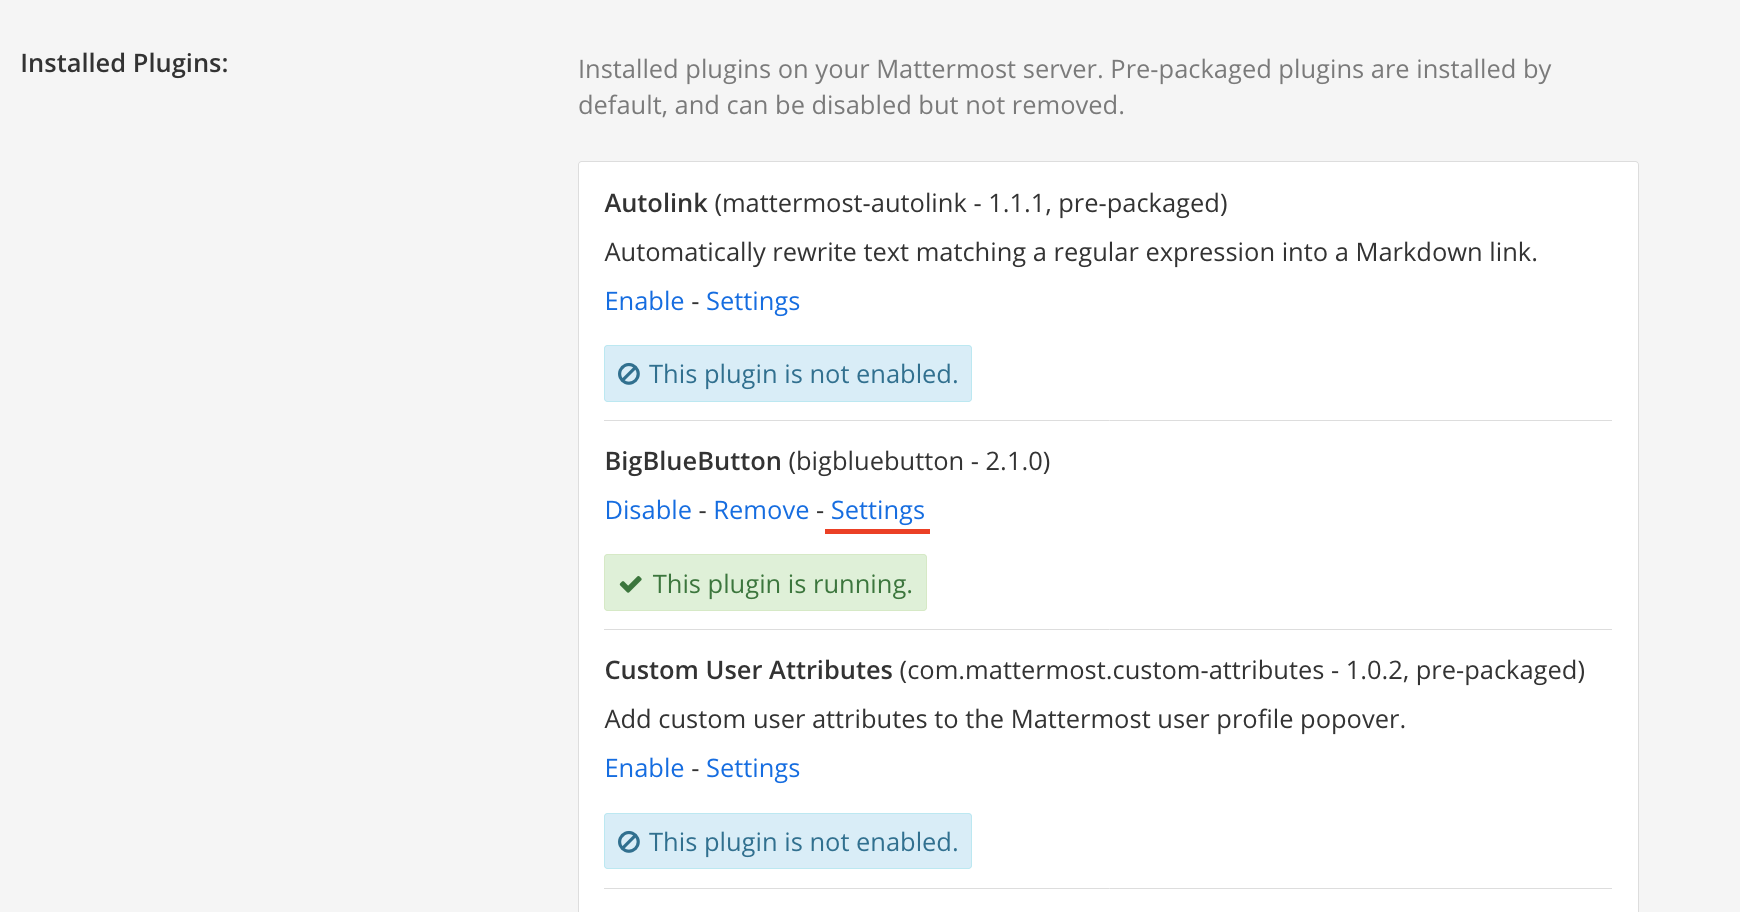Click the Autolink description text

(1070, 252)
